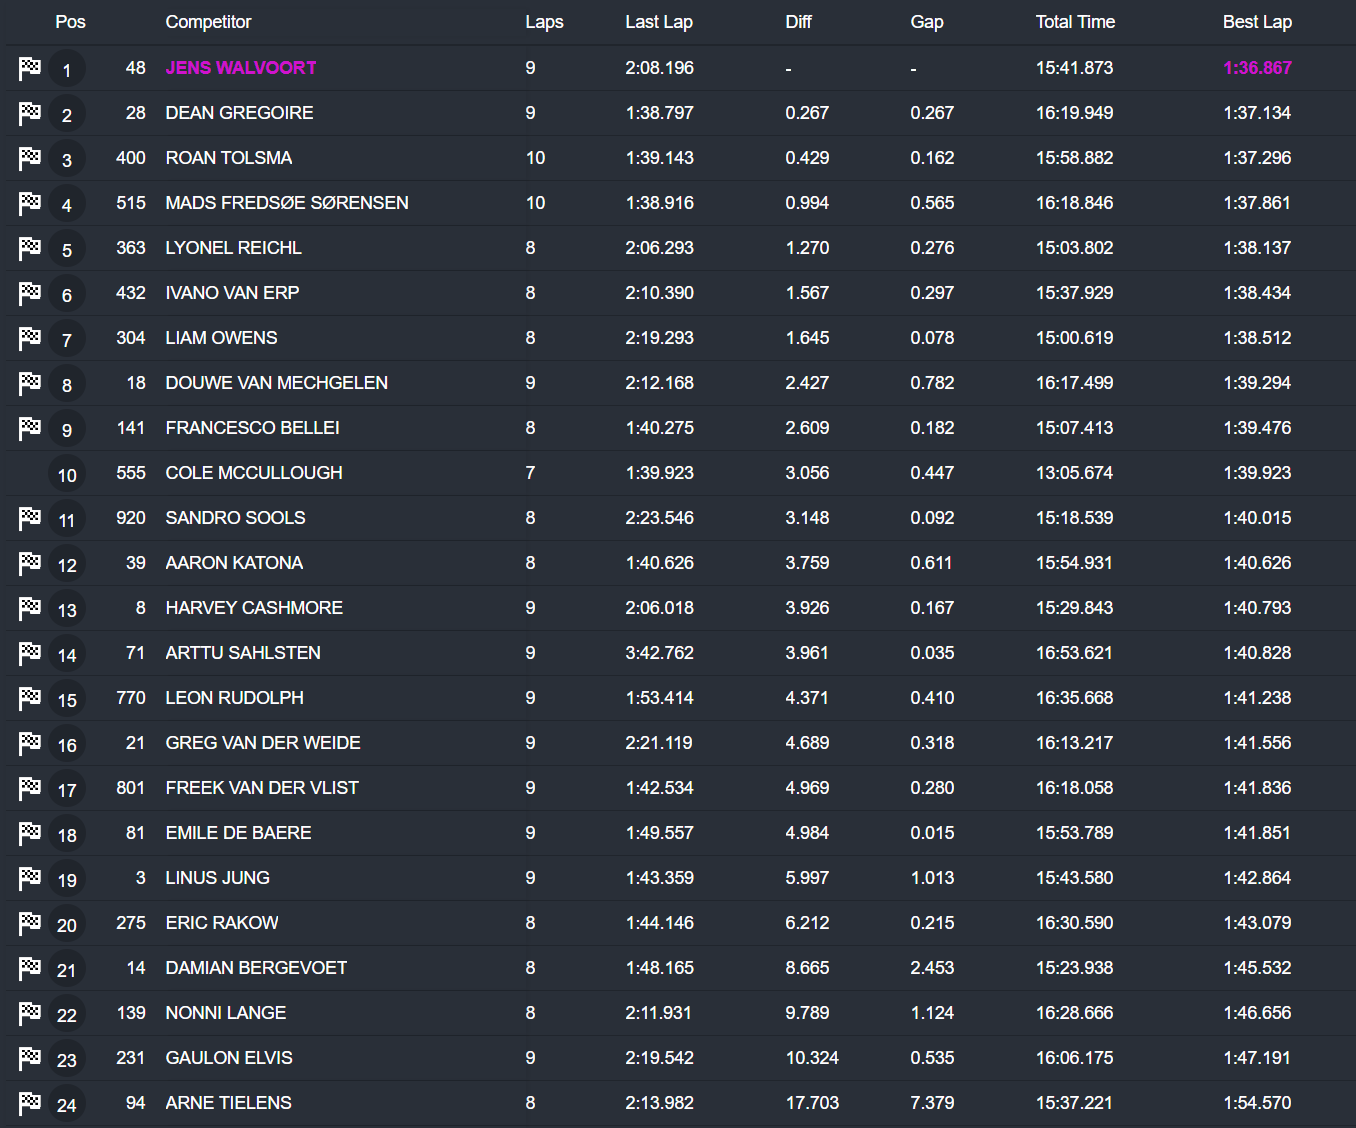This screenshot has height=1128, width=1356.
Task: Click the finish flag icon in Dean Gregoire's row
Action: coord(30,113)
